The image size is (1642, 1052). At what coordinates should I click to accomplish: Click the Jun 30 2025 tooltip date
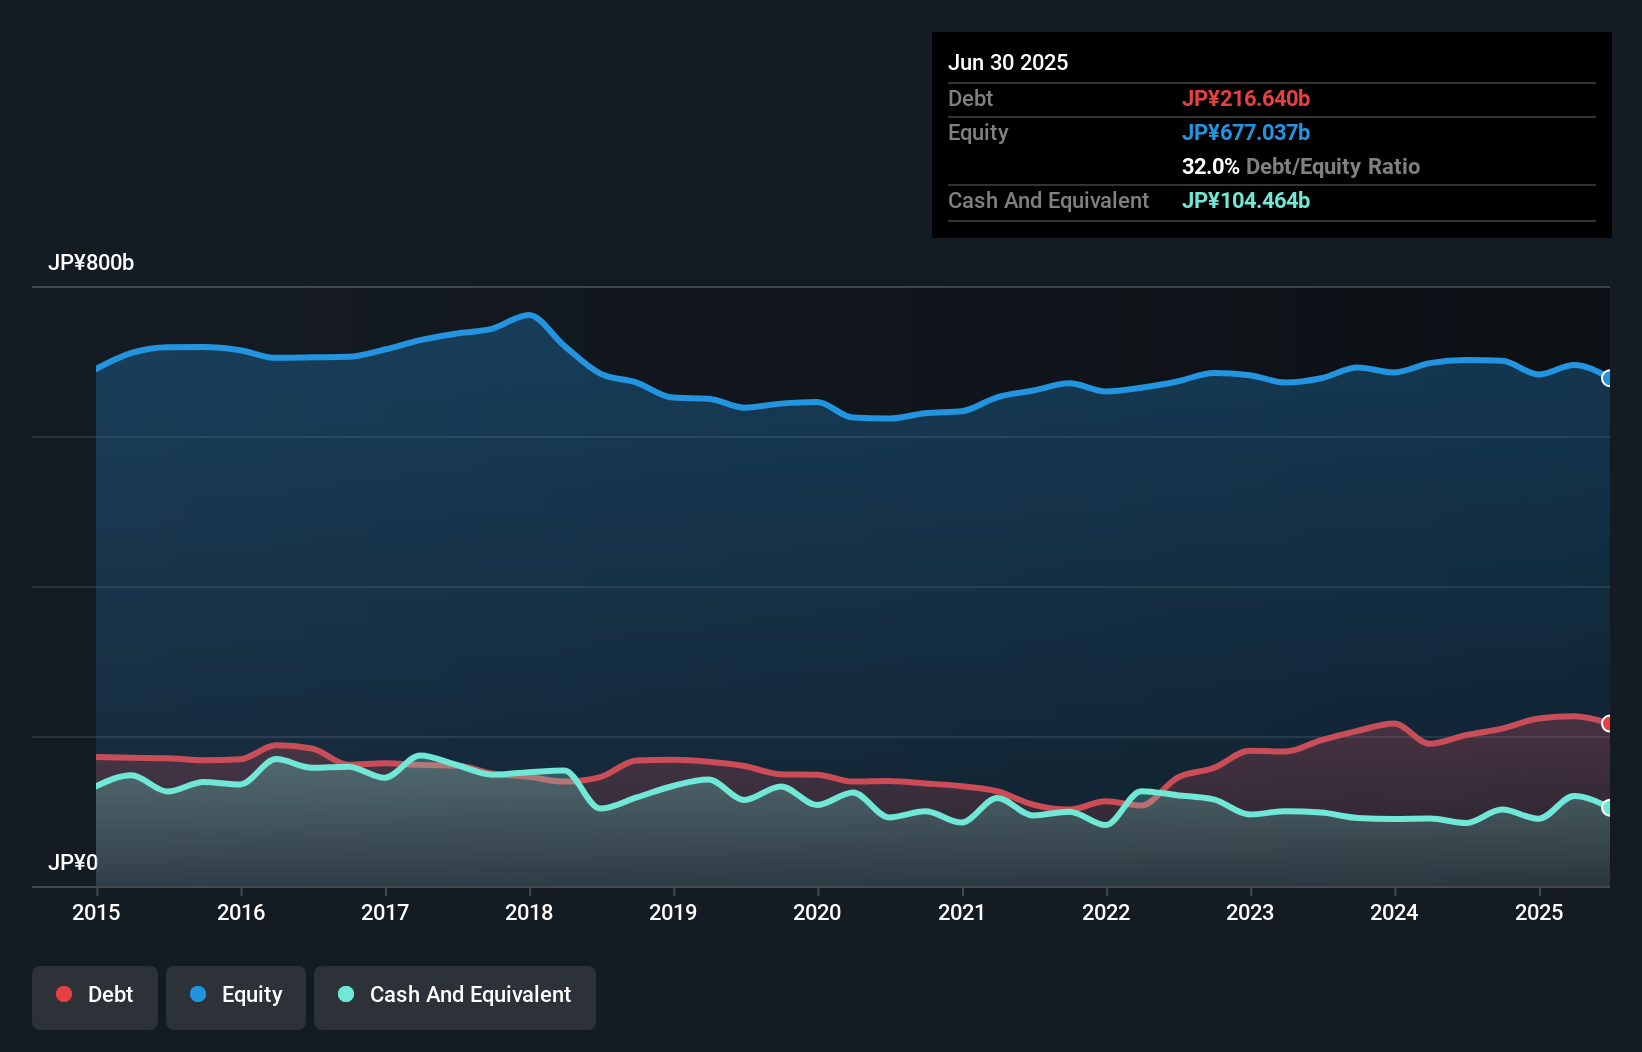click(x=1008, y=62)
